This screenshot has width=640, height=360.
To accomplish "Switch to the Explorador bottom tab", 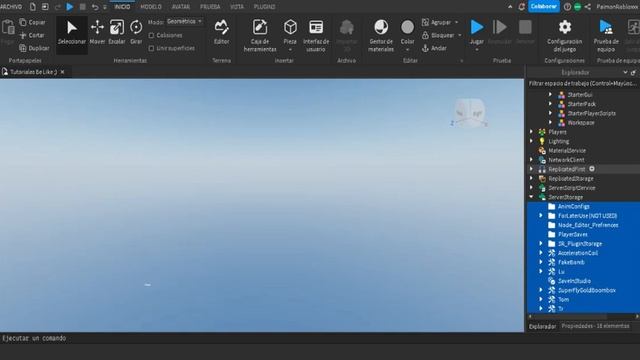I will point(542,326).
